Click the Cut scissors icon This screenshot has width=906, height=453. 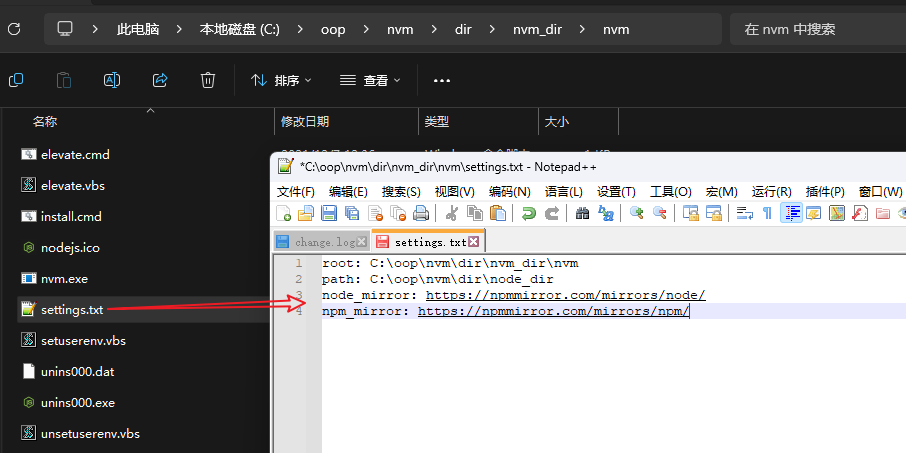452,213
